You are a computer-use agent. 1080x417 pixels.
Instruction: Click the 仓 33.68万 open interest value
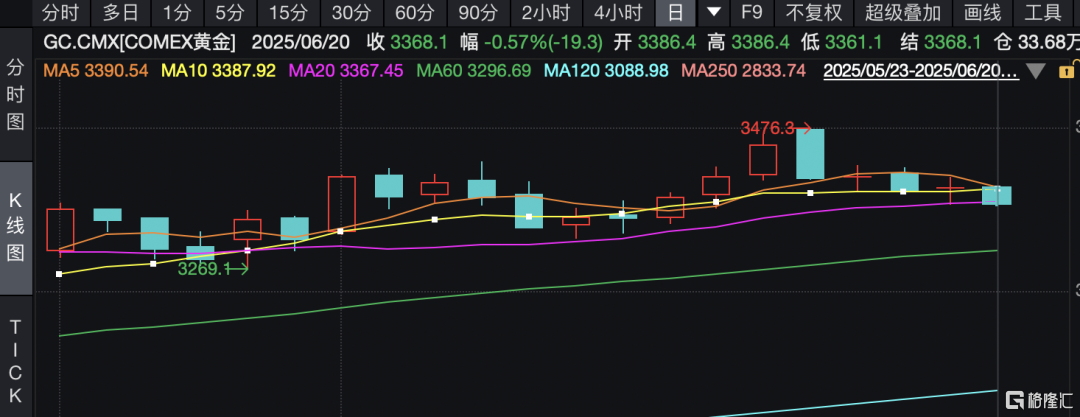1036,43
